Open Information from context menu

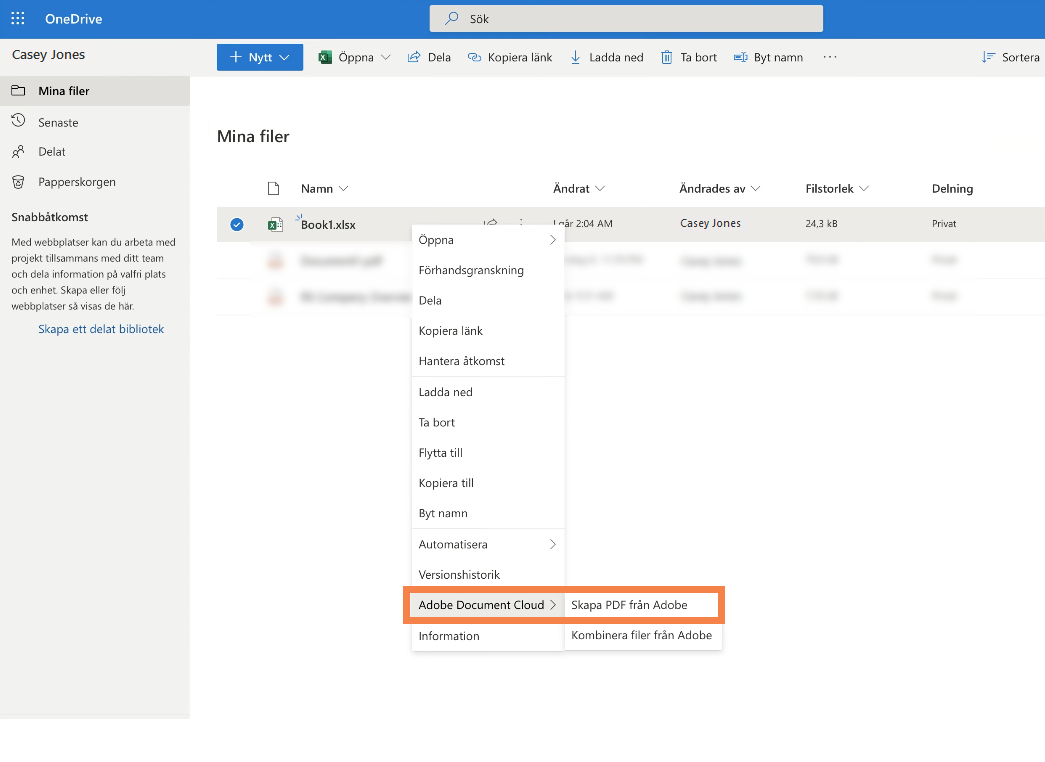pyautogui.click(x=488, y=636)
